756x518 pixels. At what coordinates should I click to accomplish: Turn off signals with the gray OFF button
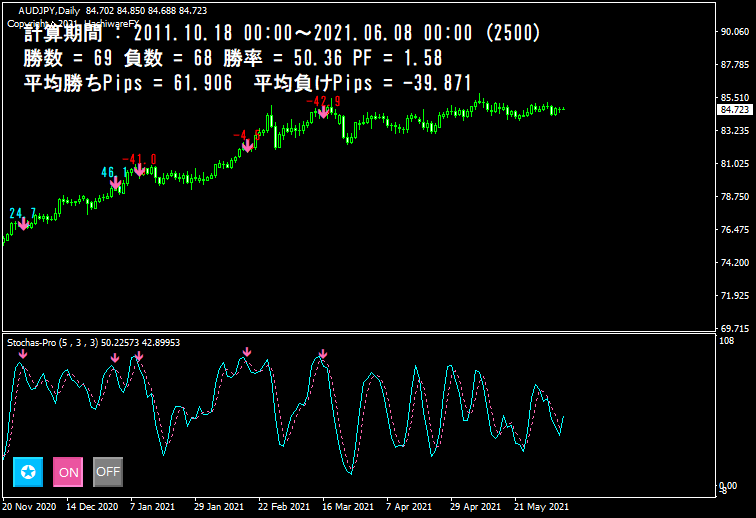pos(108,471)
